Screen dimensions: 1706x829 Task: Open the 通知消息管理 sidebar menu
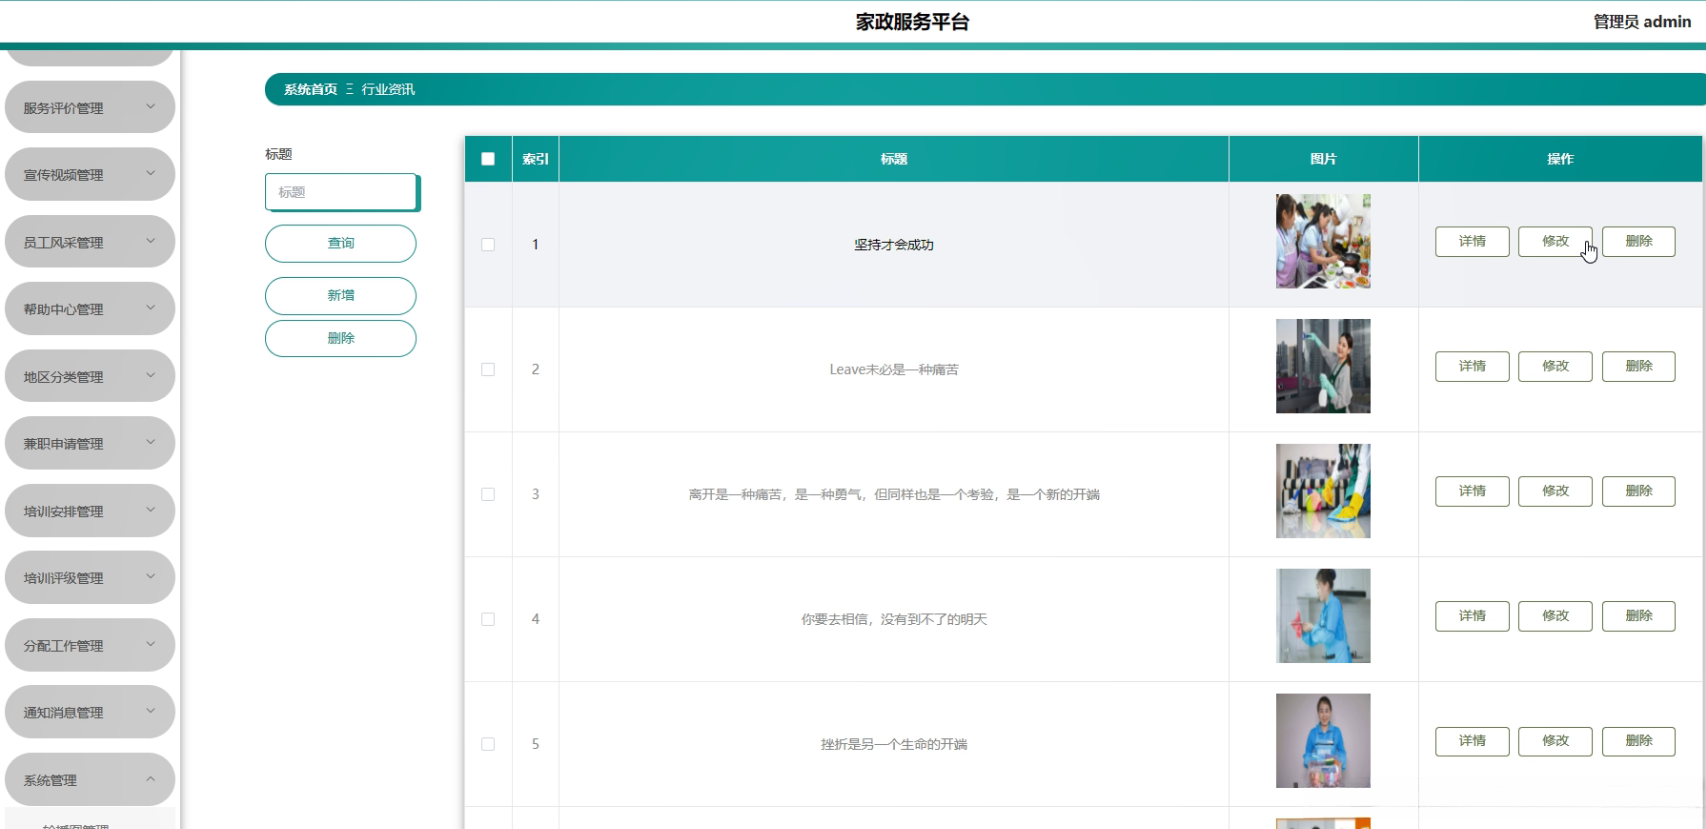pyautogui.click(x=90, y=712)
